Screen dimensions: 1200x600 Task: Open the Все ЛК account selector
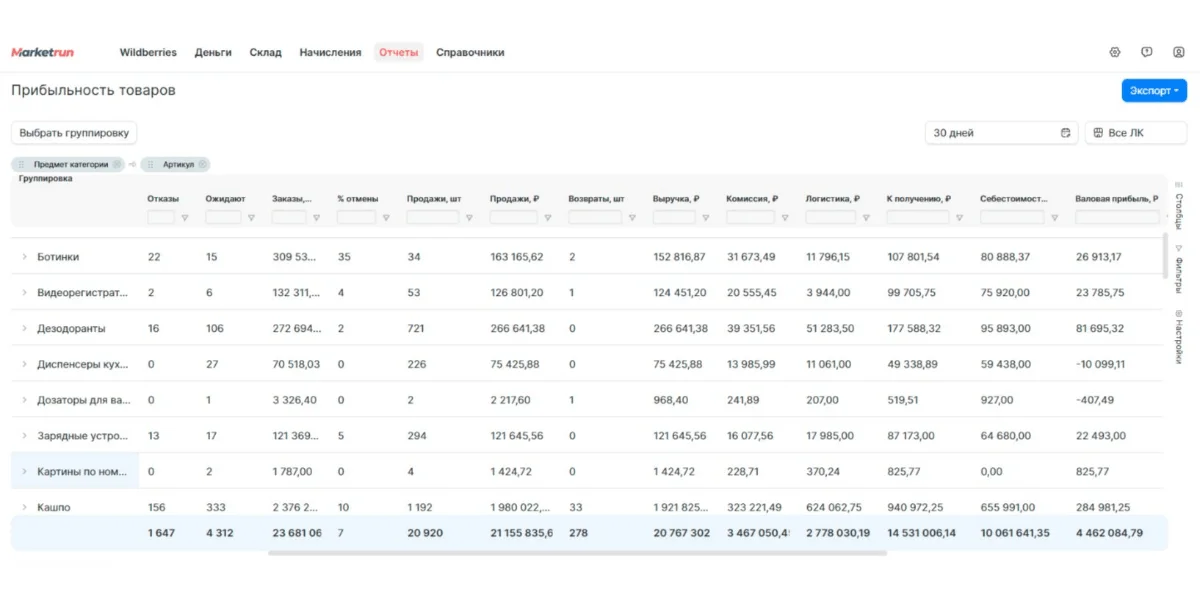point(1134,133)
